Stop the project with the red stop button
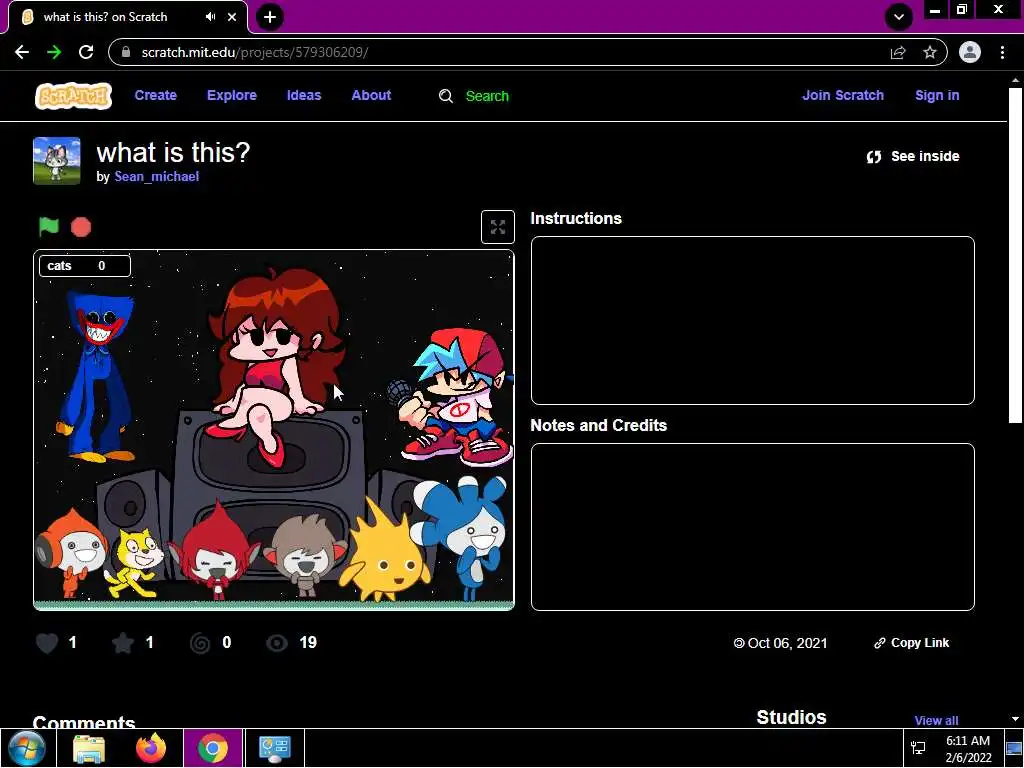The width and height of the screenshot is (1024, 768). [x=81, y=227]
